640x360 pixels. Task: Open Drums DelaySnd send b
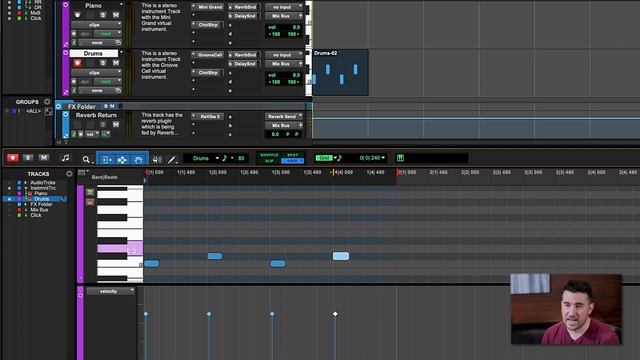click(x=245, y=64)
